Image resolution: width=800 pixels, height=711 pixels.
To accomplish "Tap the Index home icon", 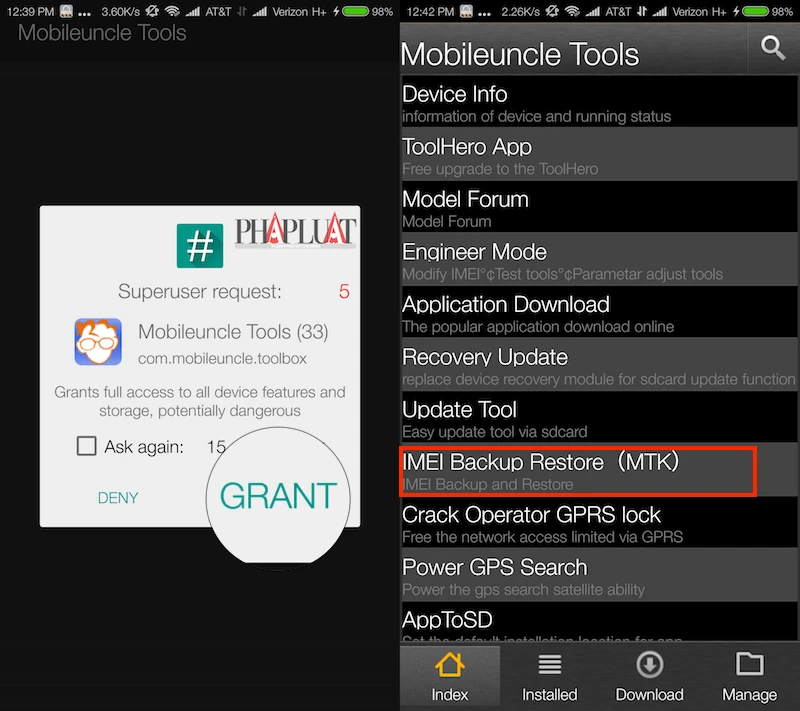I will click(449, 664).
